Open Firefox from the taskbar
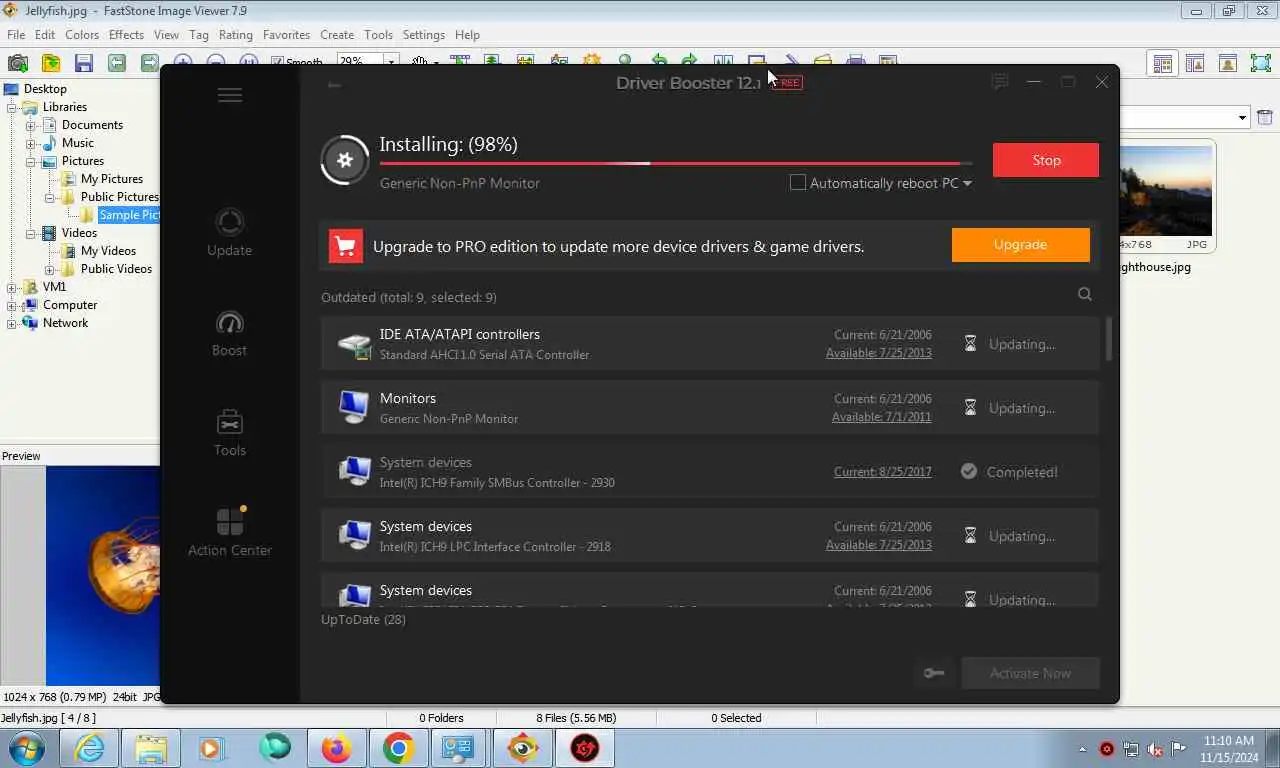 [x=337, y=748]
